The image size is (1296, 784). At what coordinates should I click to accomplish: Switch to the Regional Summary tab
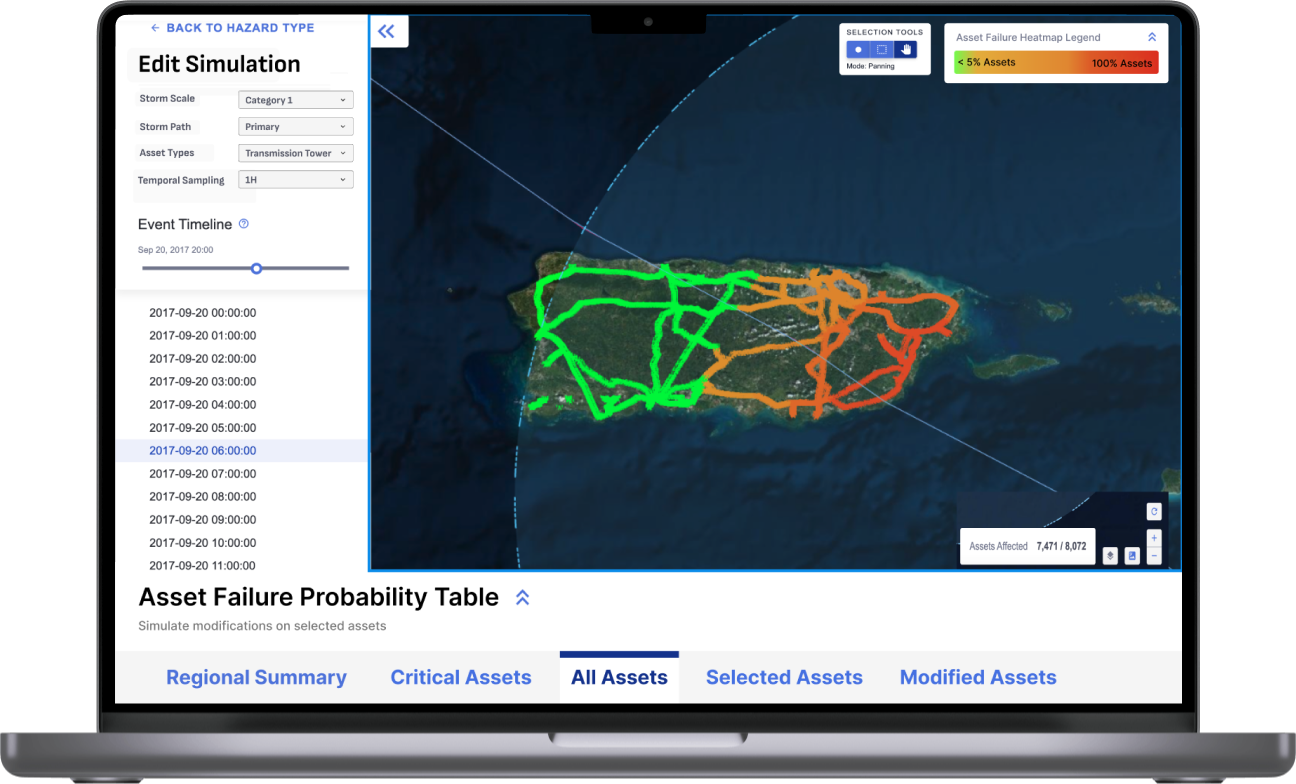(256, 677)
